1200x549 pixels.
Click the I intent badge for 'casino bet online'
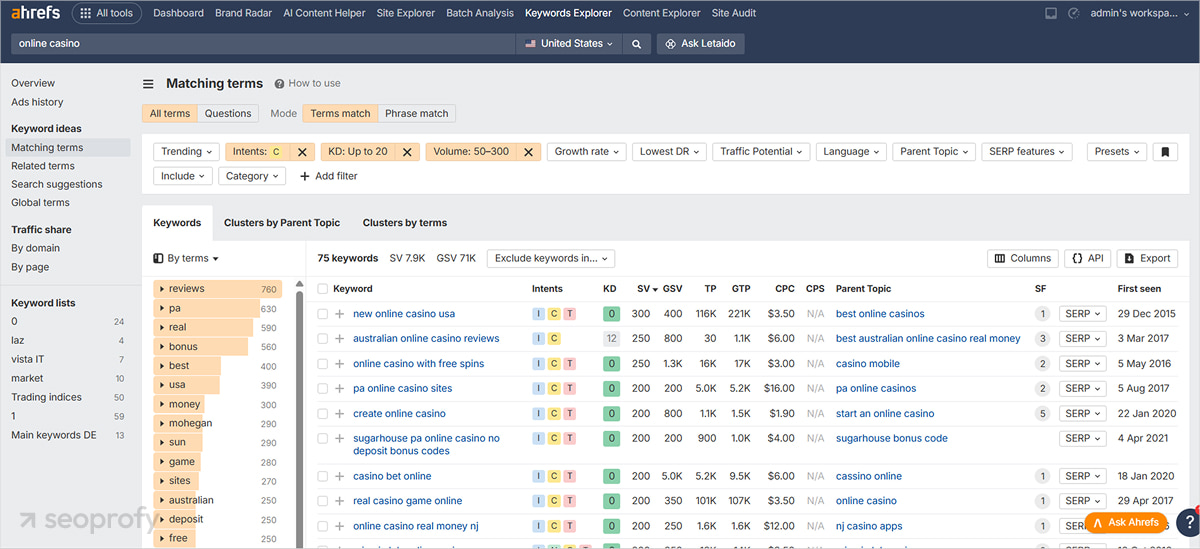[539, 477]
